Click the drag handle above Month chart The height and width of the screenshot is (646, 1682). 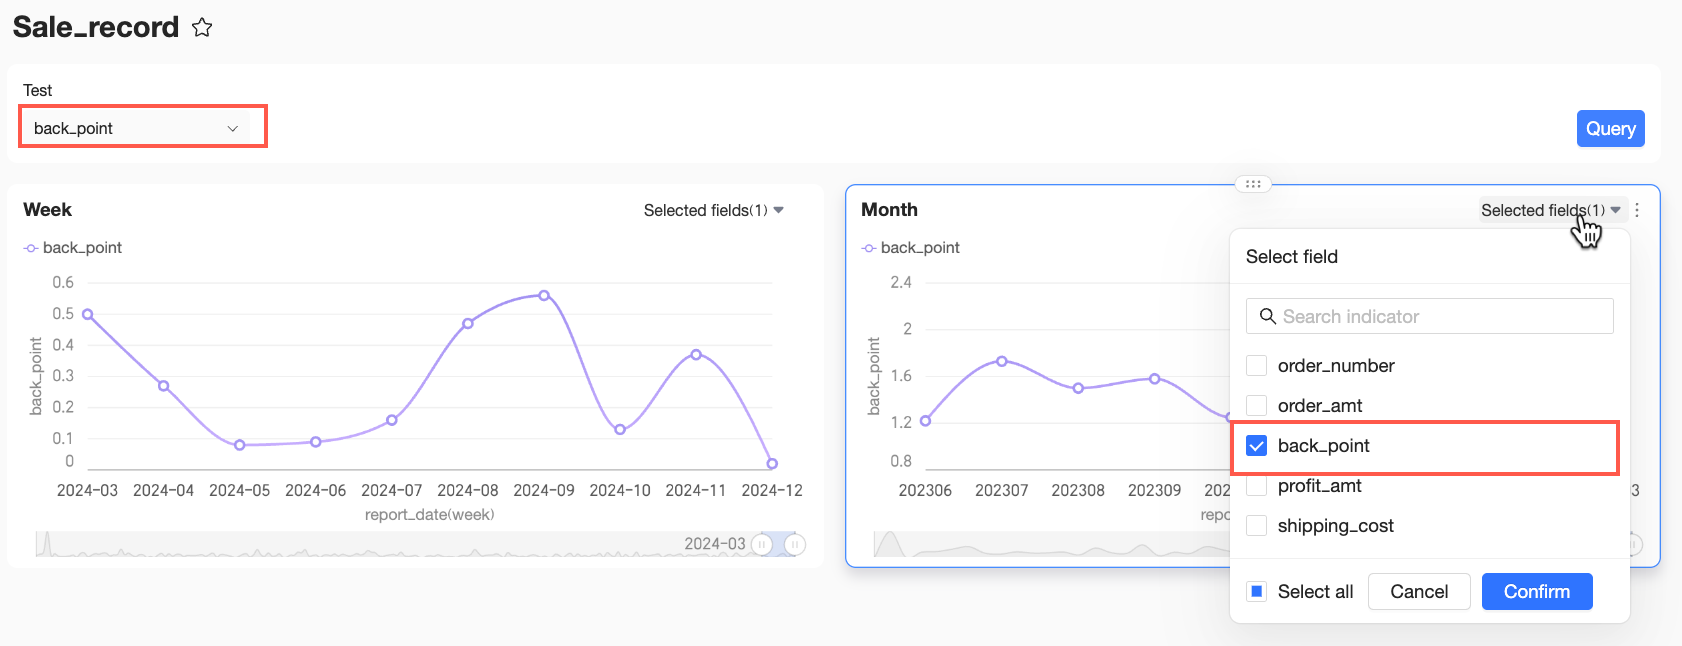point(1253,184)
